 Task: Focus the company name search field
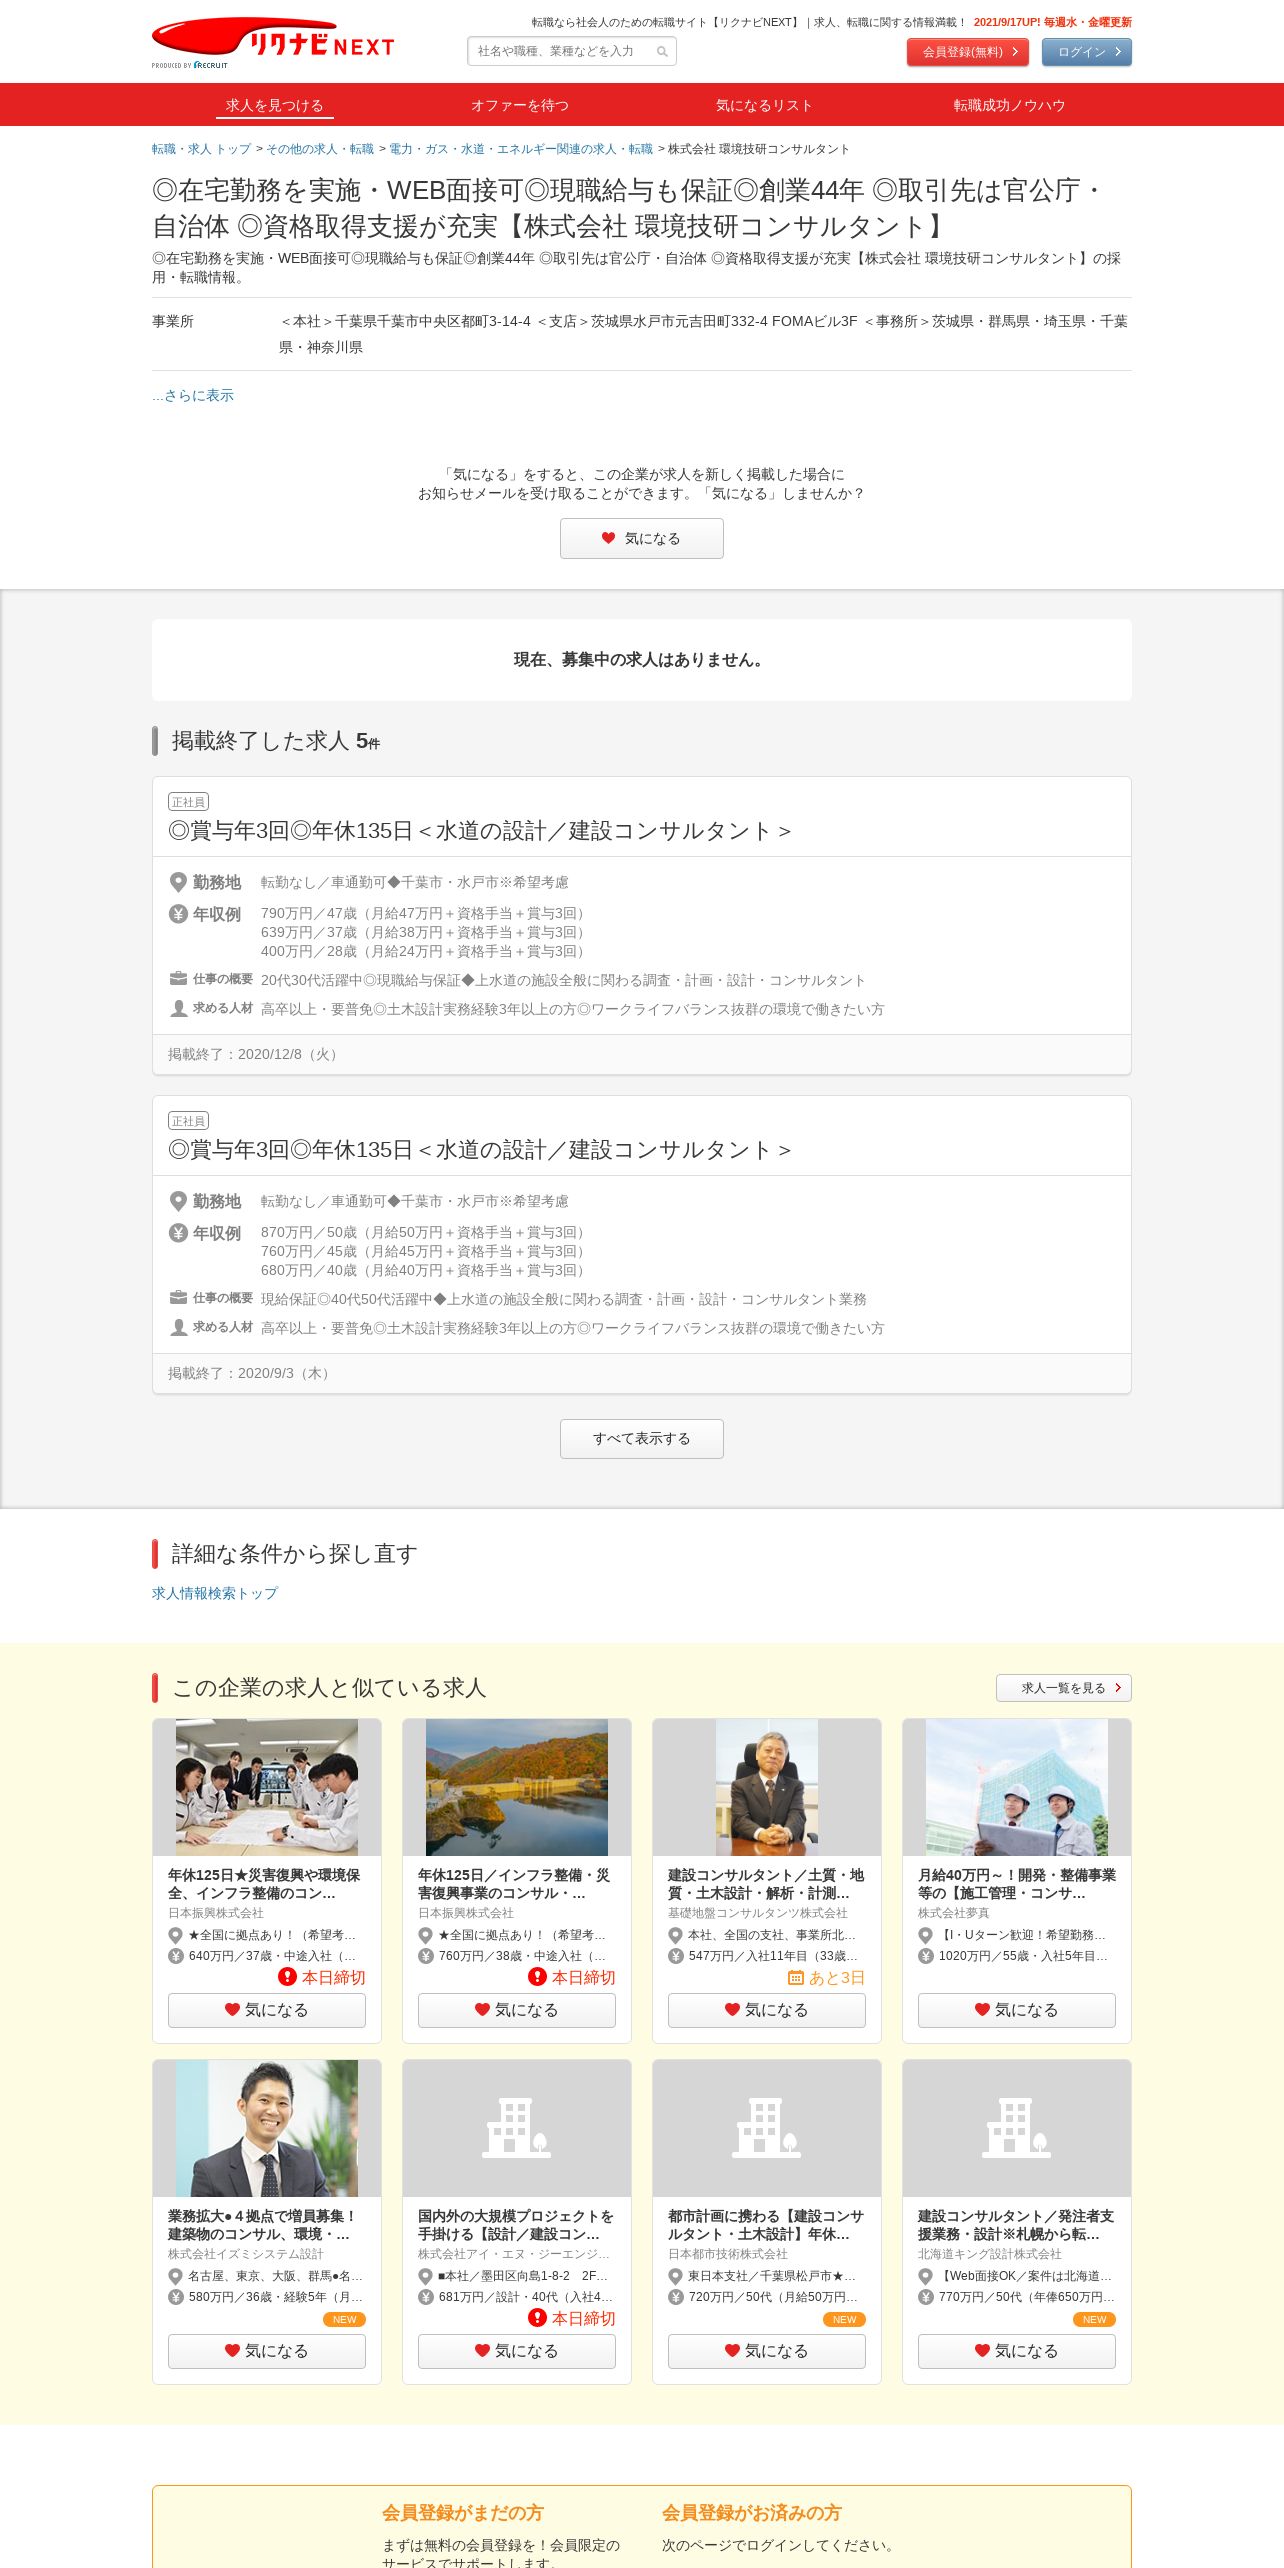click(x=572, y=51)
